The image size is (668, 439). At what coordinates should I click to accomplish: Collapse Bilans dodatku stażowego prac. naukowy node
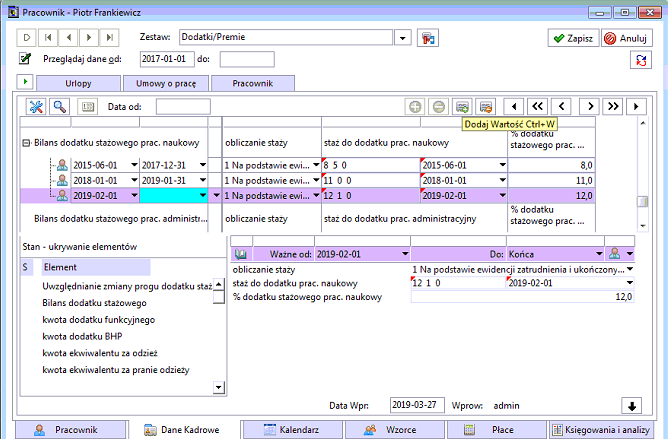coord(26,143)
